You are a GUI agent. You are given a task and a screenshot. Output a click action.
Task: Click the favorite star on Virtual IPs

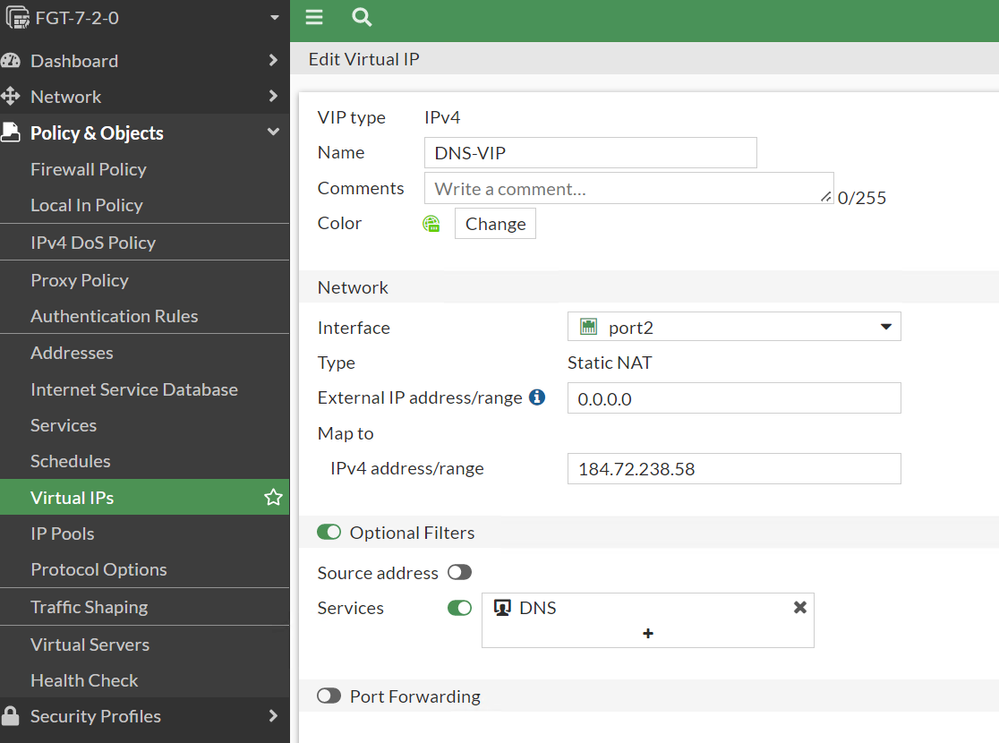pos(273,497)
